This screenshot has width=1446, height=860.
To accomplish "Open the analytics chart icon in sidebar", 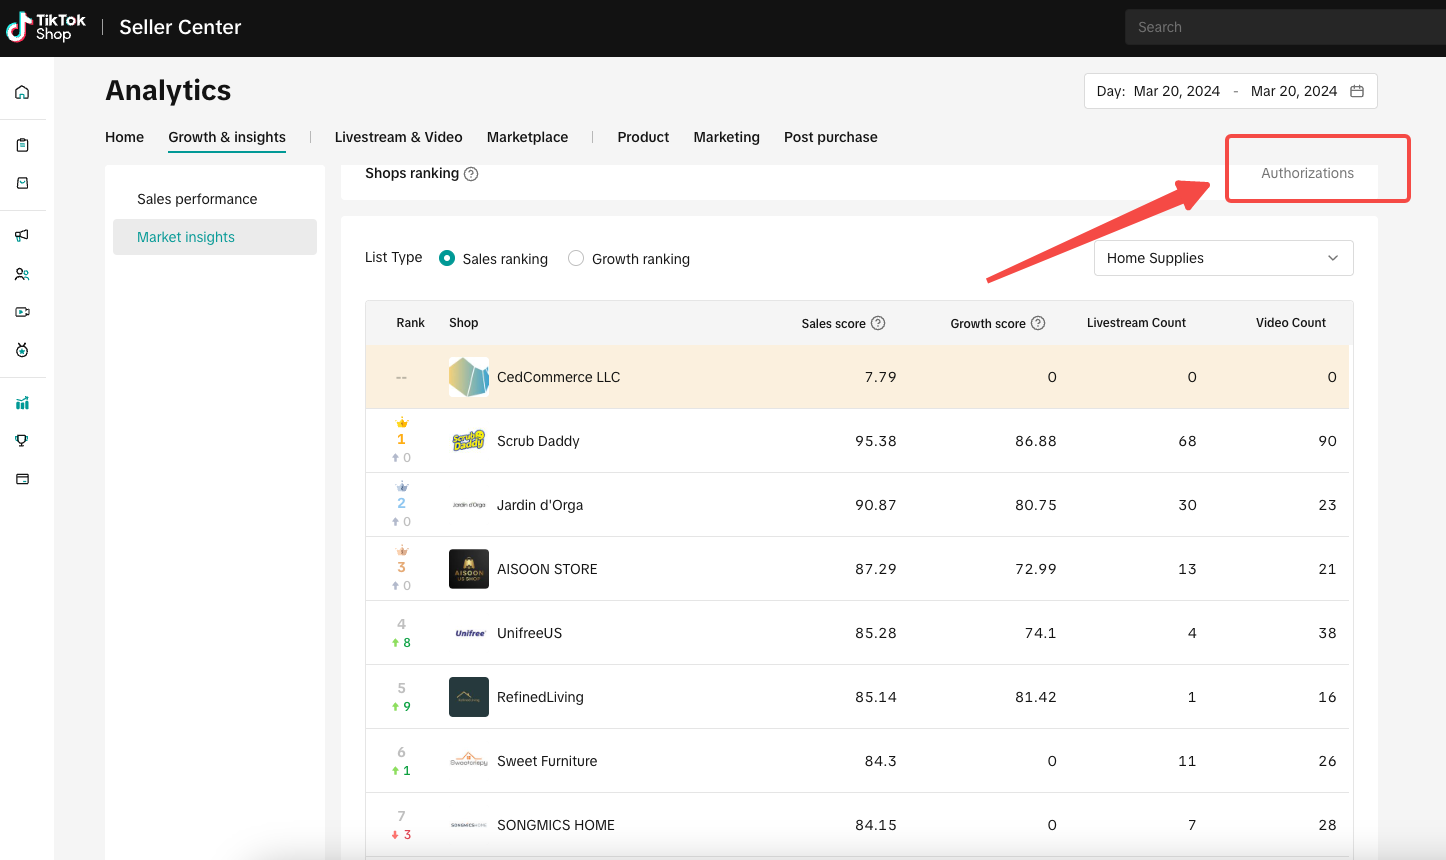I will [x=22, y=403].
